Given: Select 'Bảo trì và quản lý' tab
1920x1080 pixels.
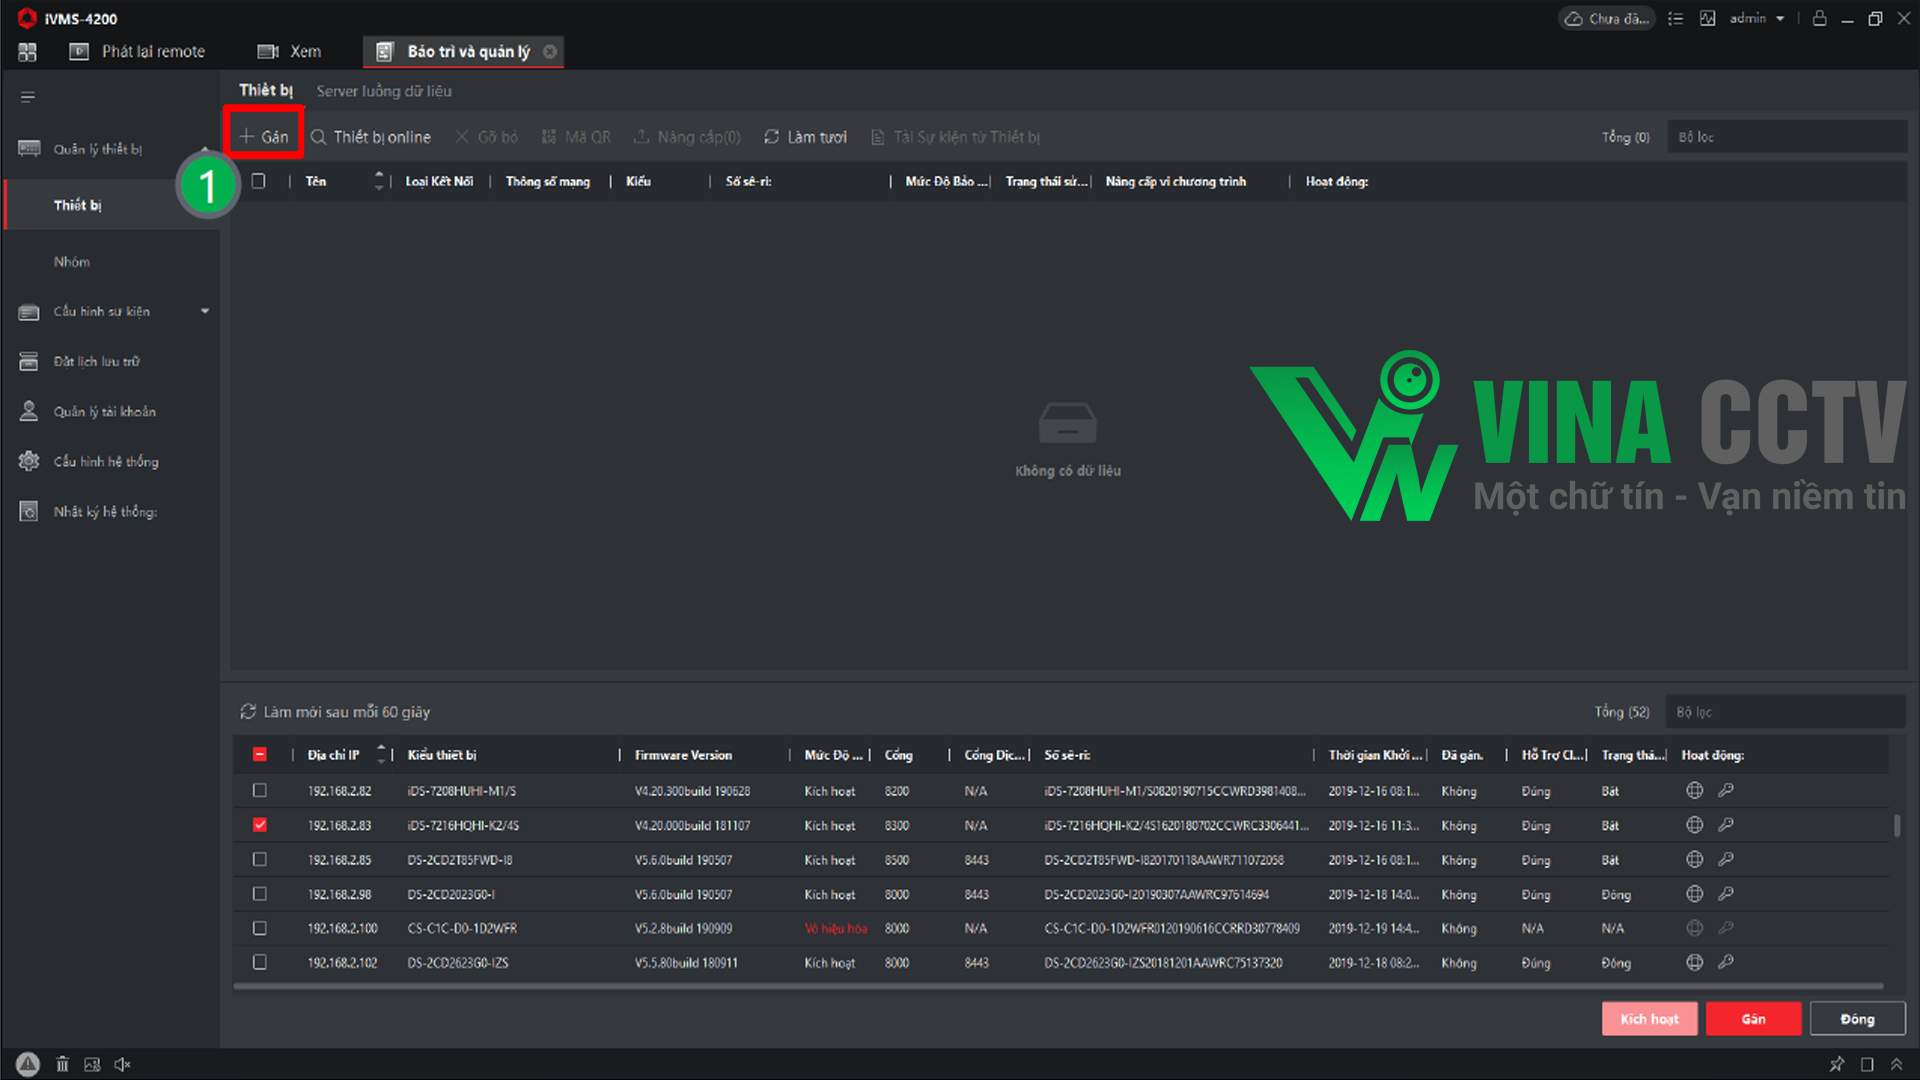Looking at the screenshot, I should [x=464, y=51].
